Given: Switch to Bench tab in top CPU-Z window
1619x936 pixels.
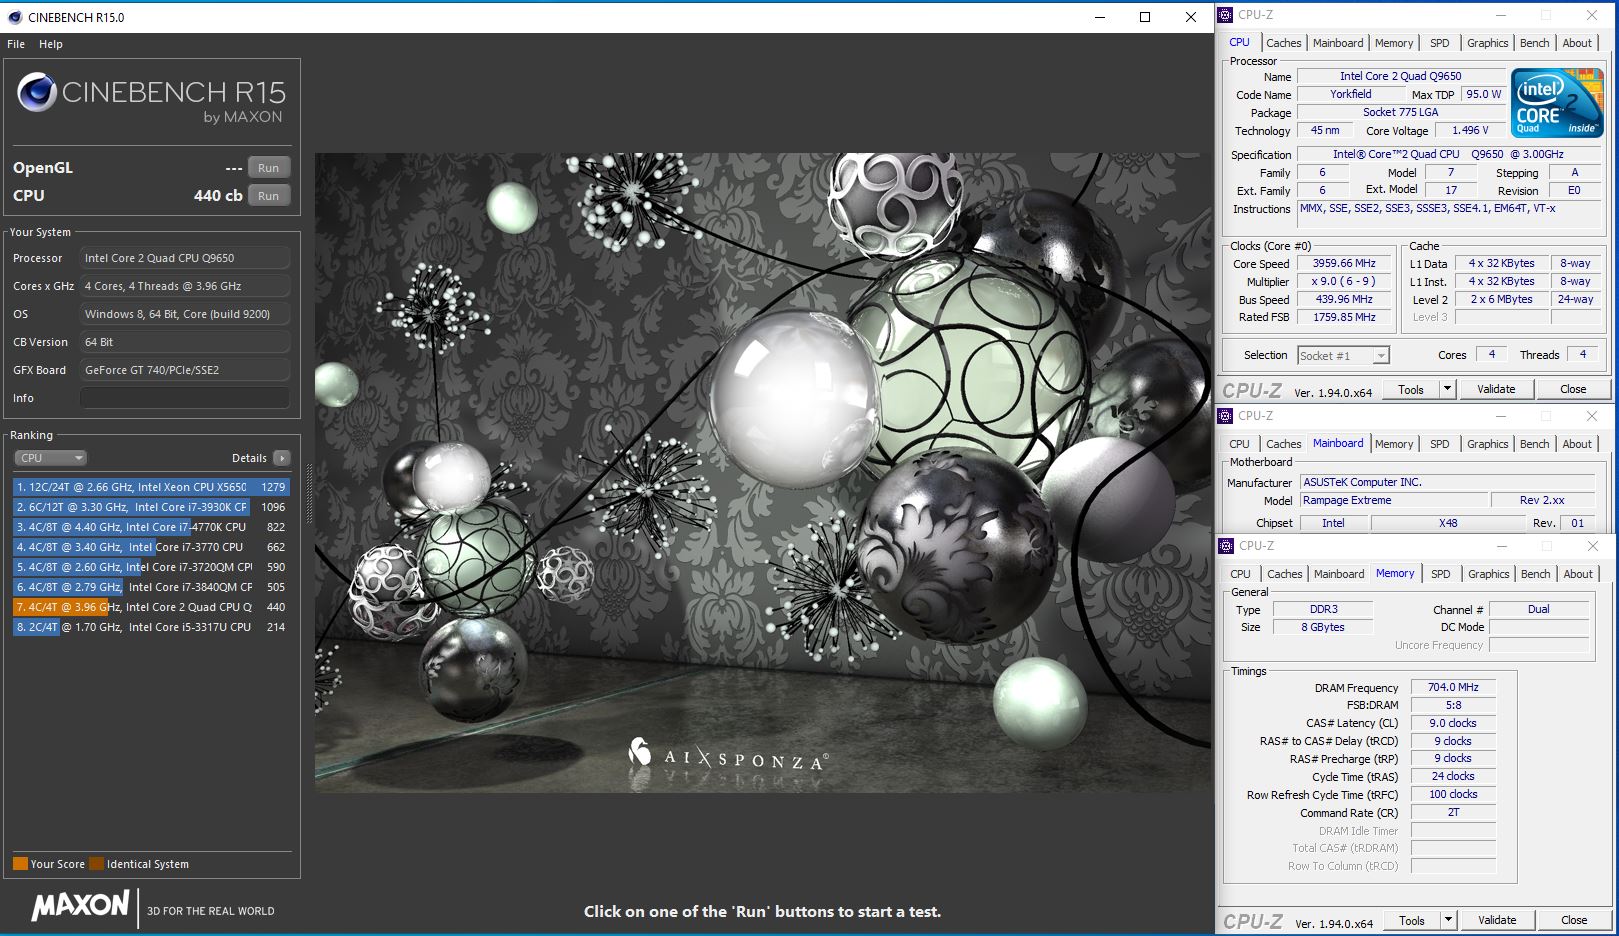Looking at the screenshot, I should [1534, 43].
